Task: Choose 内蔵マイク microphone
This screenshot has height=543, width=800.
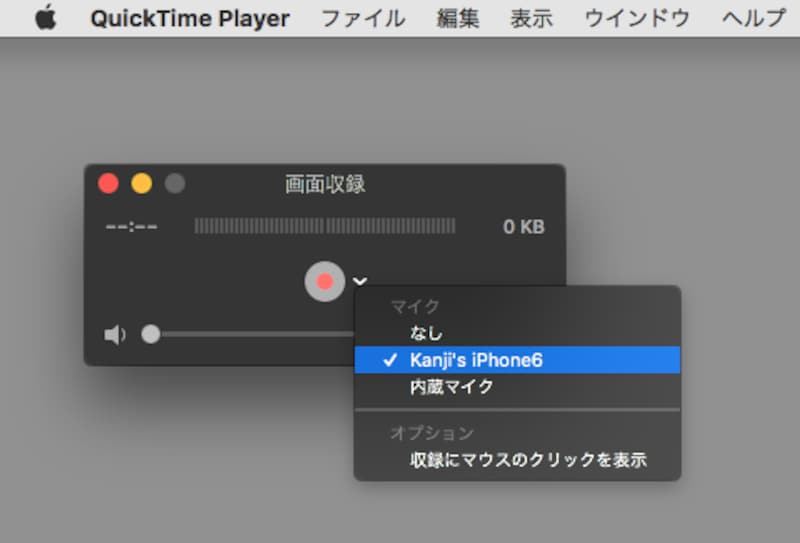Action: 517,387
